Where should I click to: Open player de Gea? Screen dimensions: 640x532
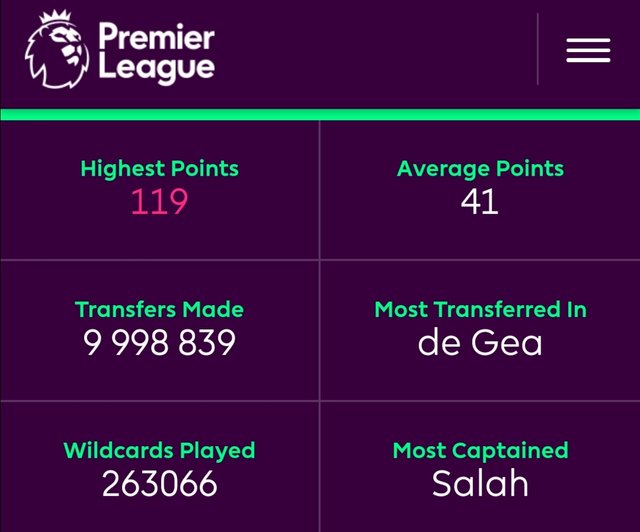(x=480, y=343)
